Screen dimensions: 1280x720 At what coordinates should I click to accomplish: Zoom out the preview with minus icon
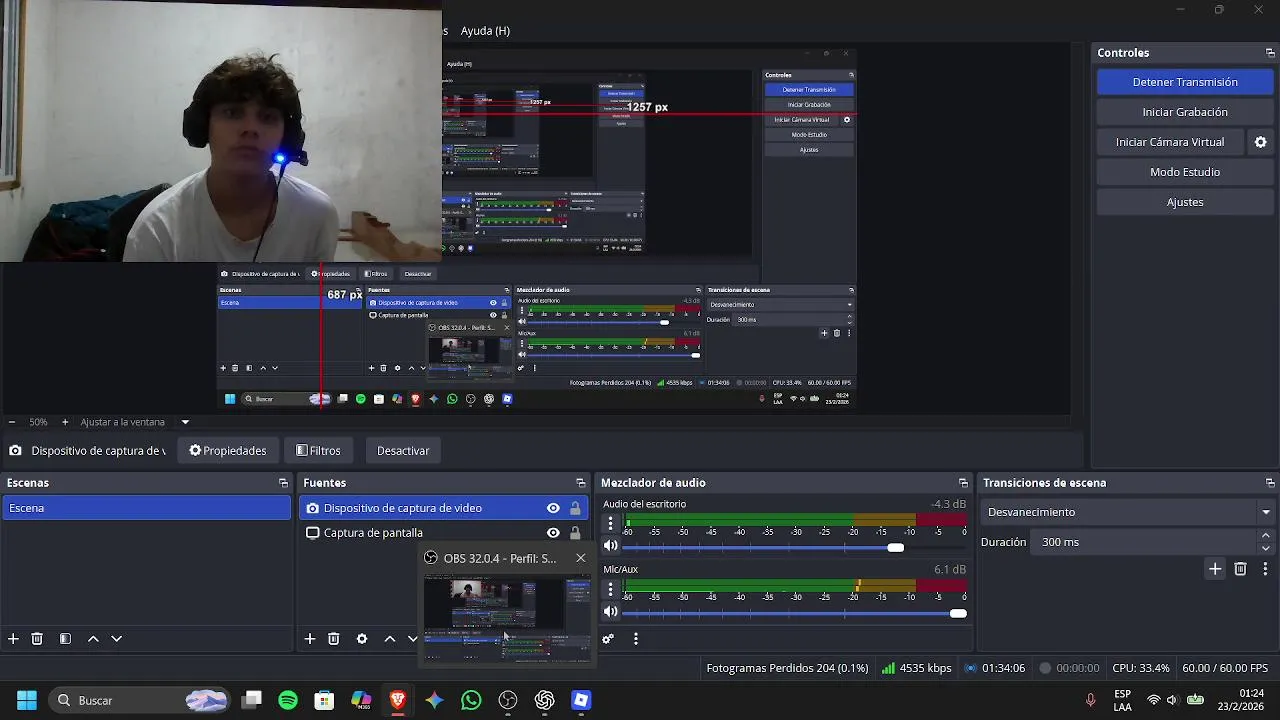coord(11,422)
